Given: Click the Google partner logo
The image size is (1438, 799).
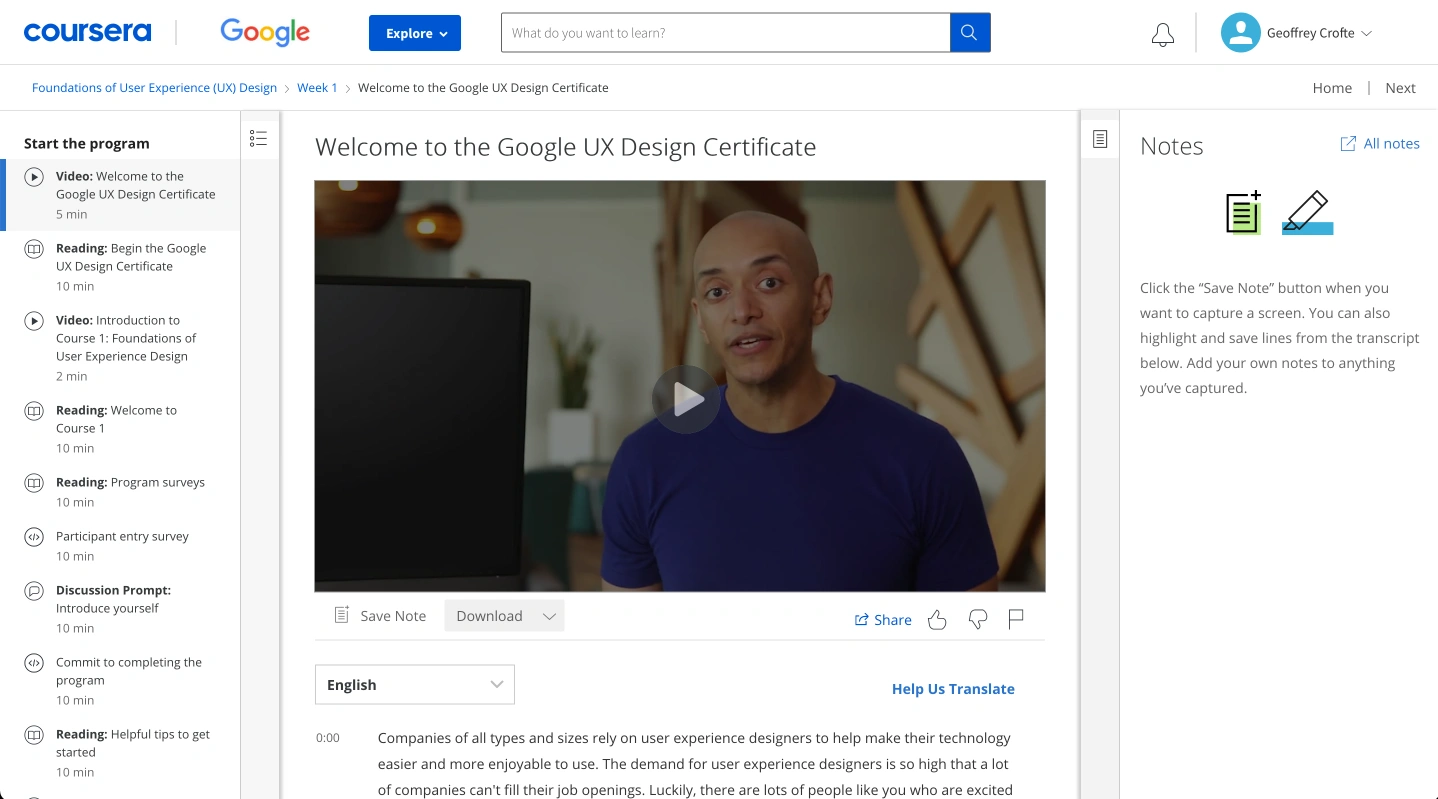Looking at the screenshot, I should (x=265, y=32).
